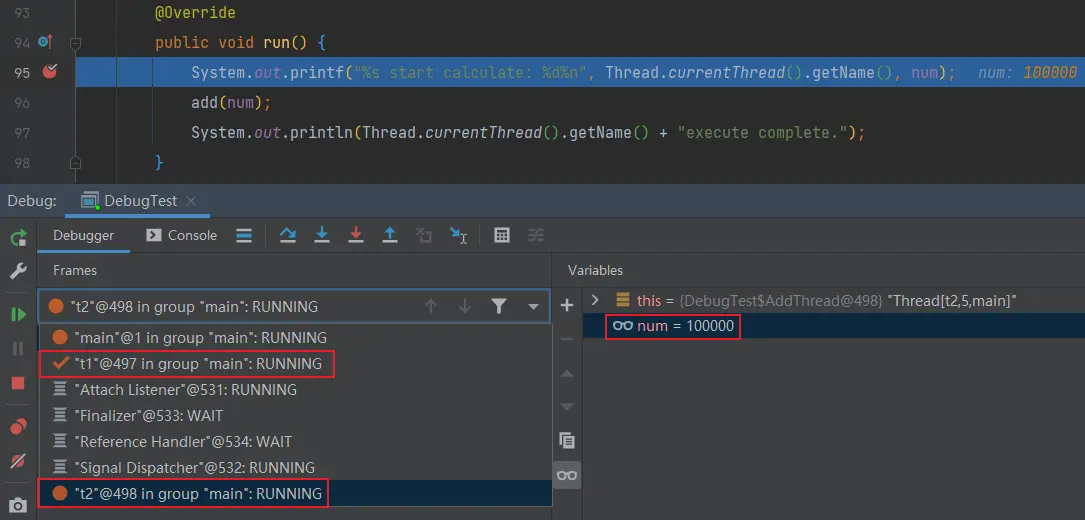Select "Finalizer"@533 WAIT thread
Screen dimensions: 1085x520
coord(295,416)
